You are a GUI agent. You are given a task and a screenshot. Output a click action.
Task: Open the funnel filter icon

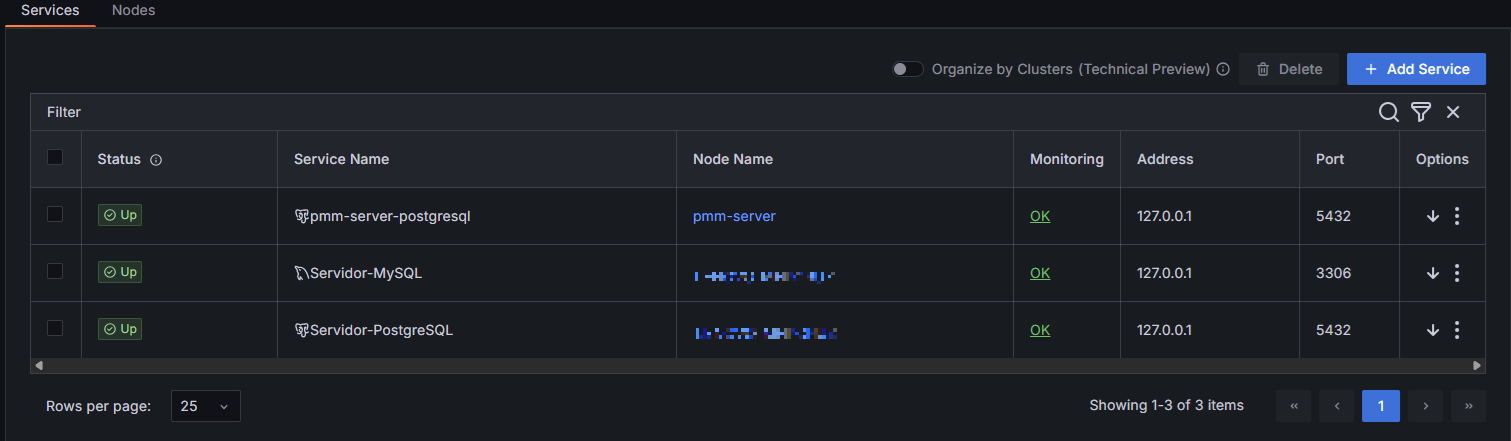pos(1420,112)
